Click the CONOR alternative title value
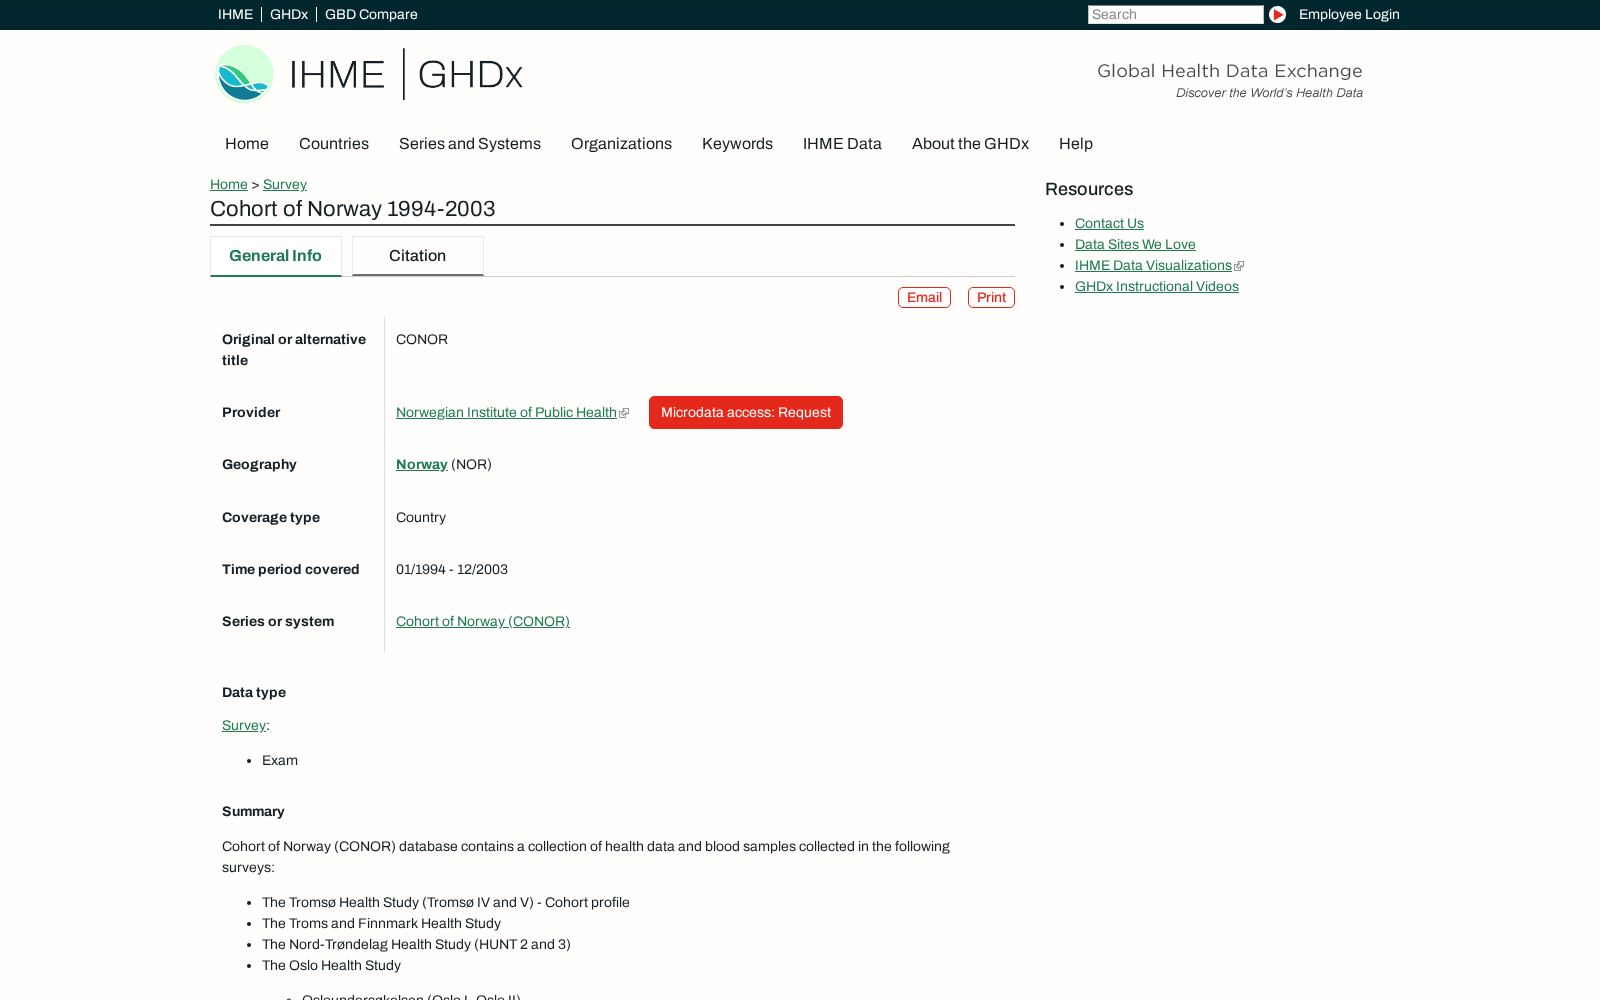The height and width of the screenshot is (1000, 1600). pyautogui.click(x=422, y=339)
